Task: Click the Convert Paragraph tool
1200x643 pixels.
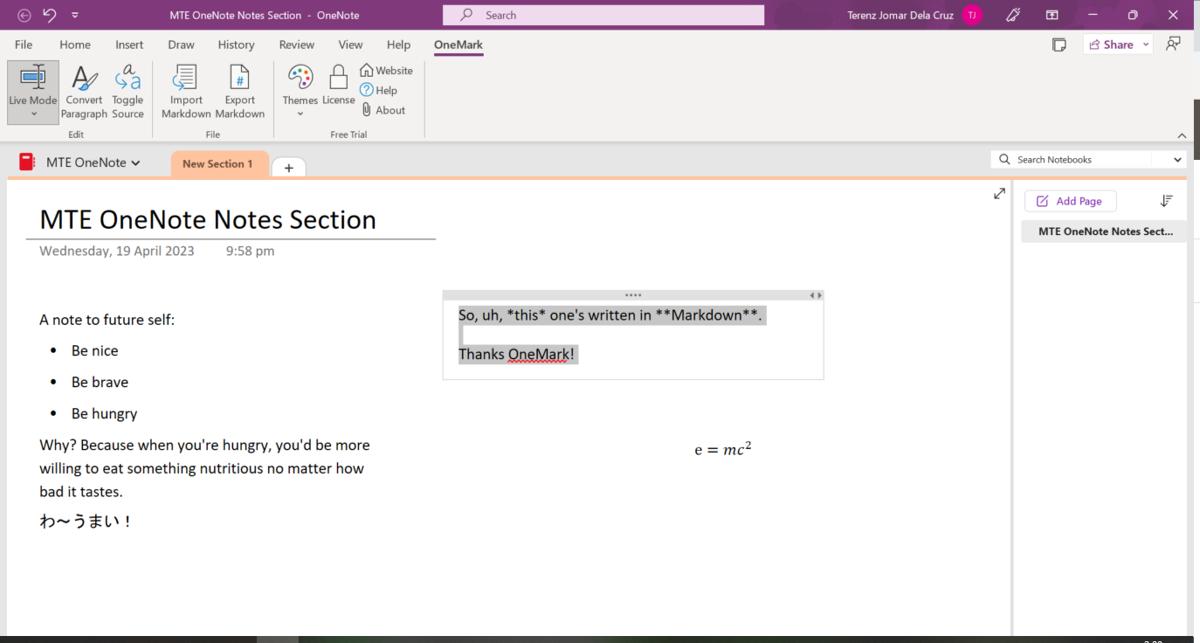Action: click(84, 90)
